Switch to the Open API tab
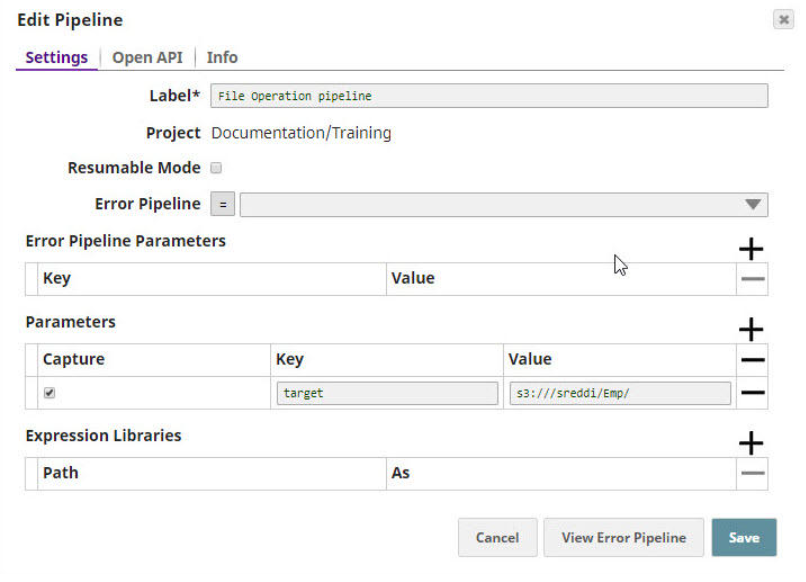The width and height of the screenshot is (806, 582). tap(147, 57)
